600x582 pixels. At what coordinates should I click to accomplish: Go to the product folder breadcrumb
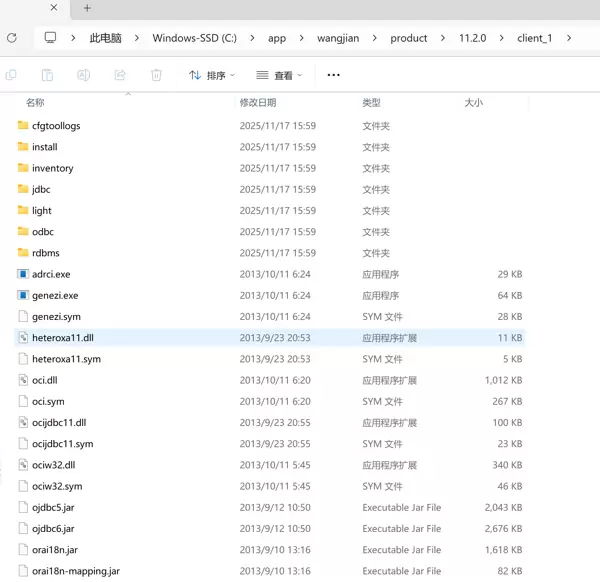click(x=408, y=38)
